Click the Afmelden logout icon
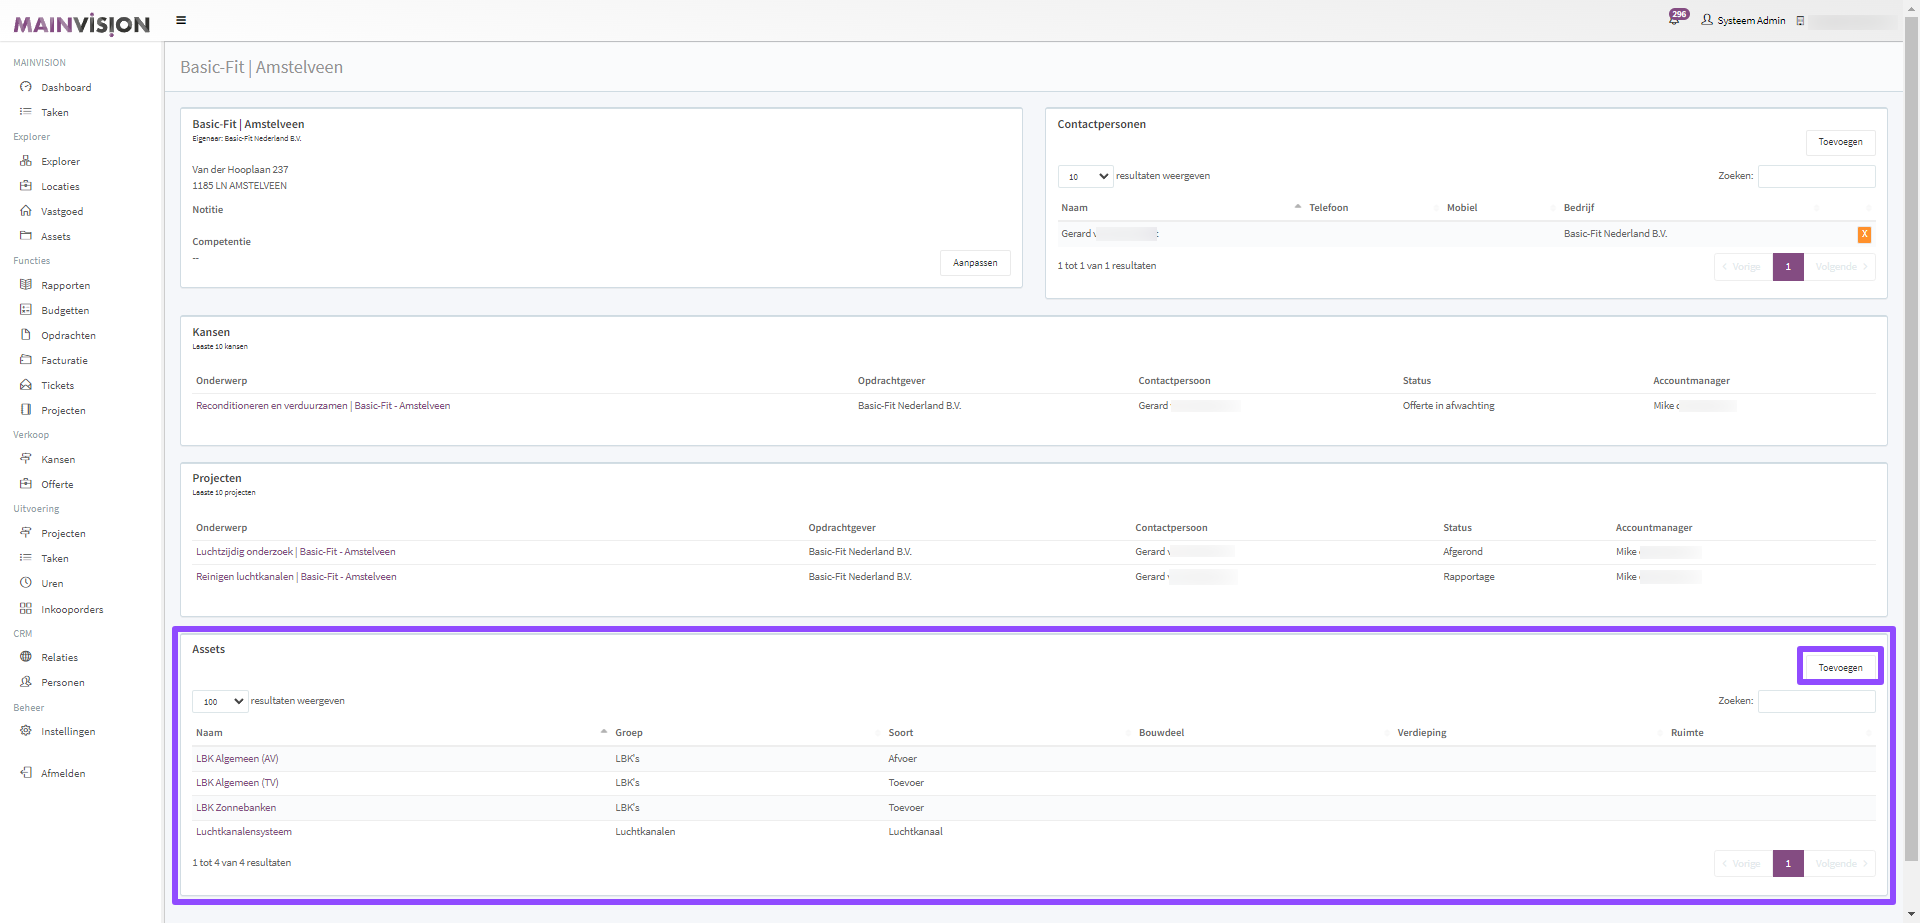The width and height of the screenshot is (1920, 923). click(x=26, y=773)
